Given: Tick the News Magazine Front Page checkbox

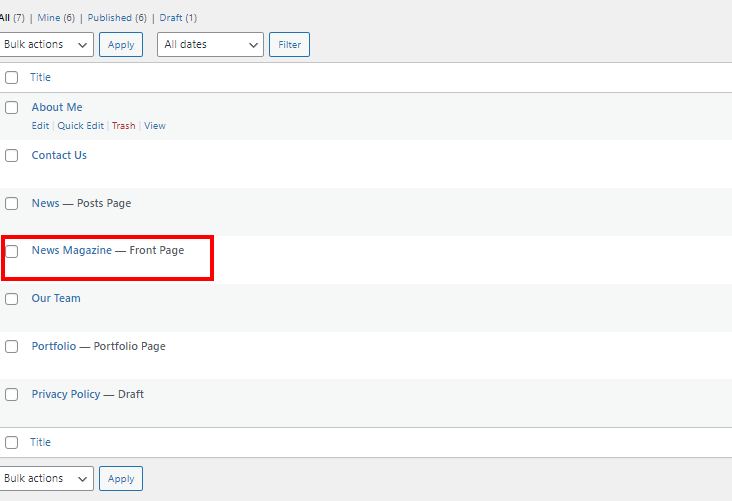Looking at the screenshot, I should 11,251.
